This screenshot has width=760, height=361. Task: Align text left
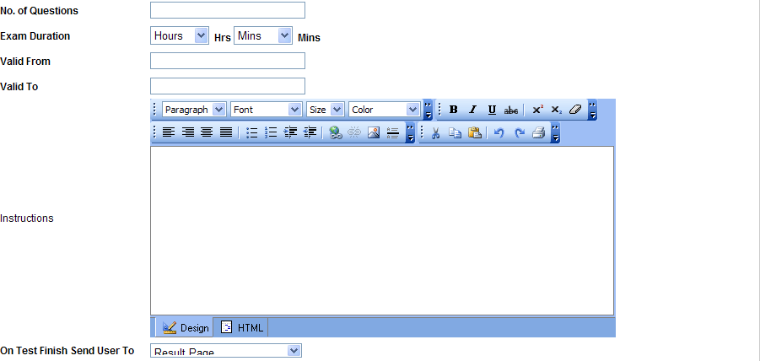tap(168, 132)
